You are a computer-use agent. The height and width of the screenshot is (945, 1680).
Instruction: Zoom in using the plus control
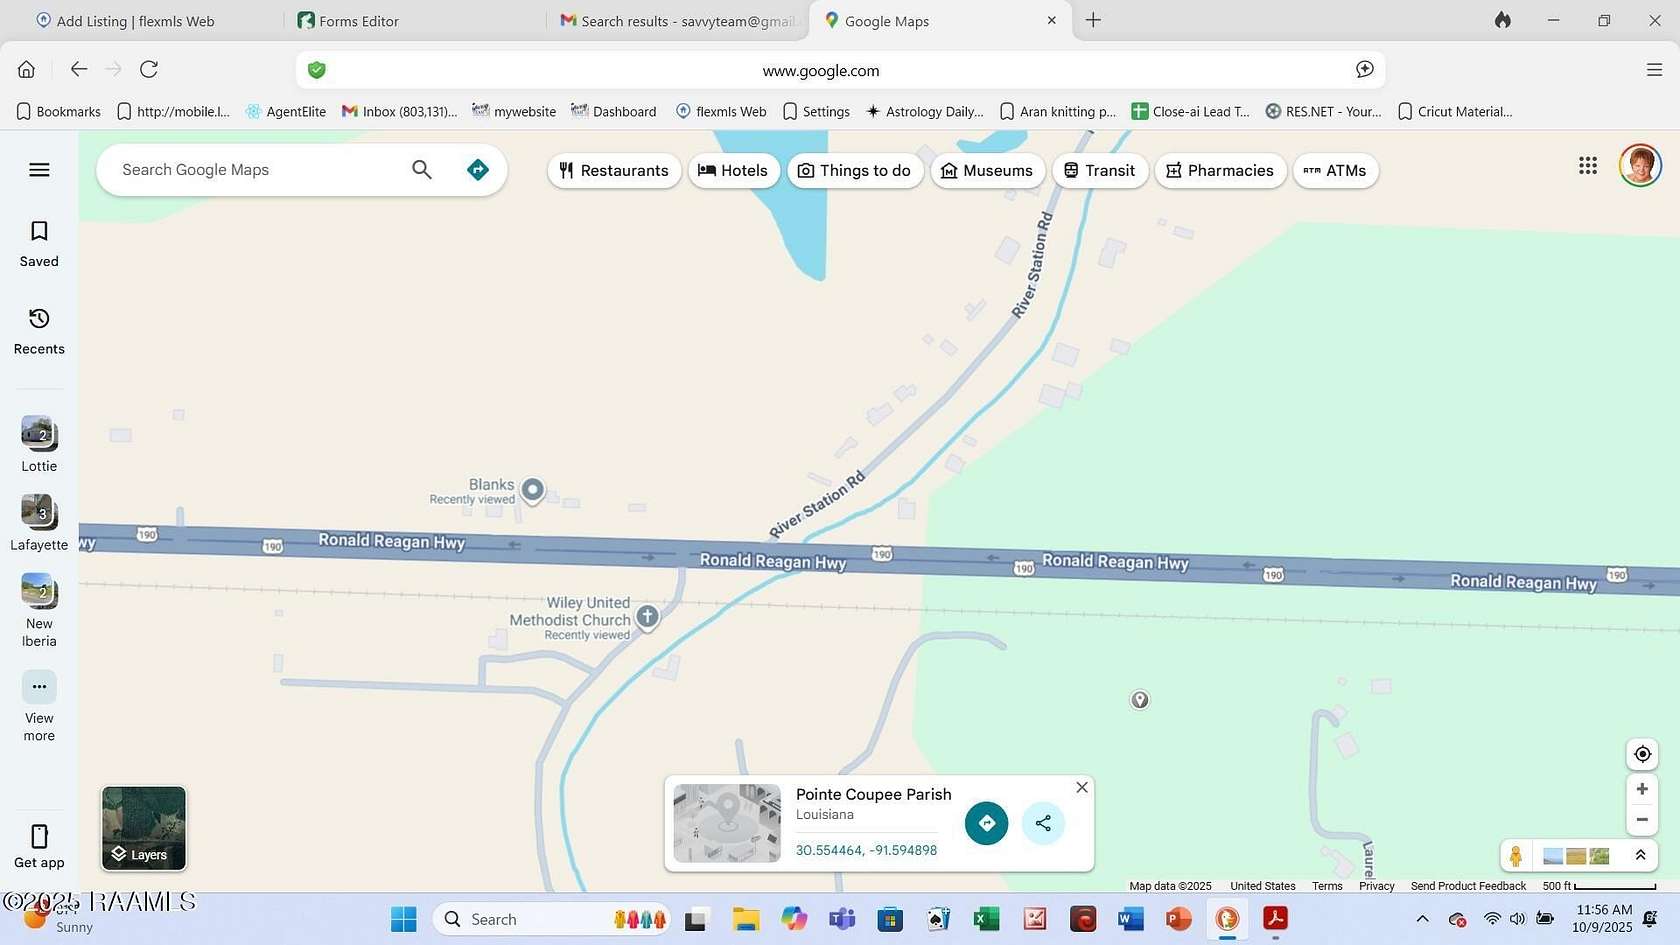tap(1641, 788)
